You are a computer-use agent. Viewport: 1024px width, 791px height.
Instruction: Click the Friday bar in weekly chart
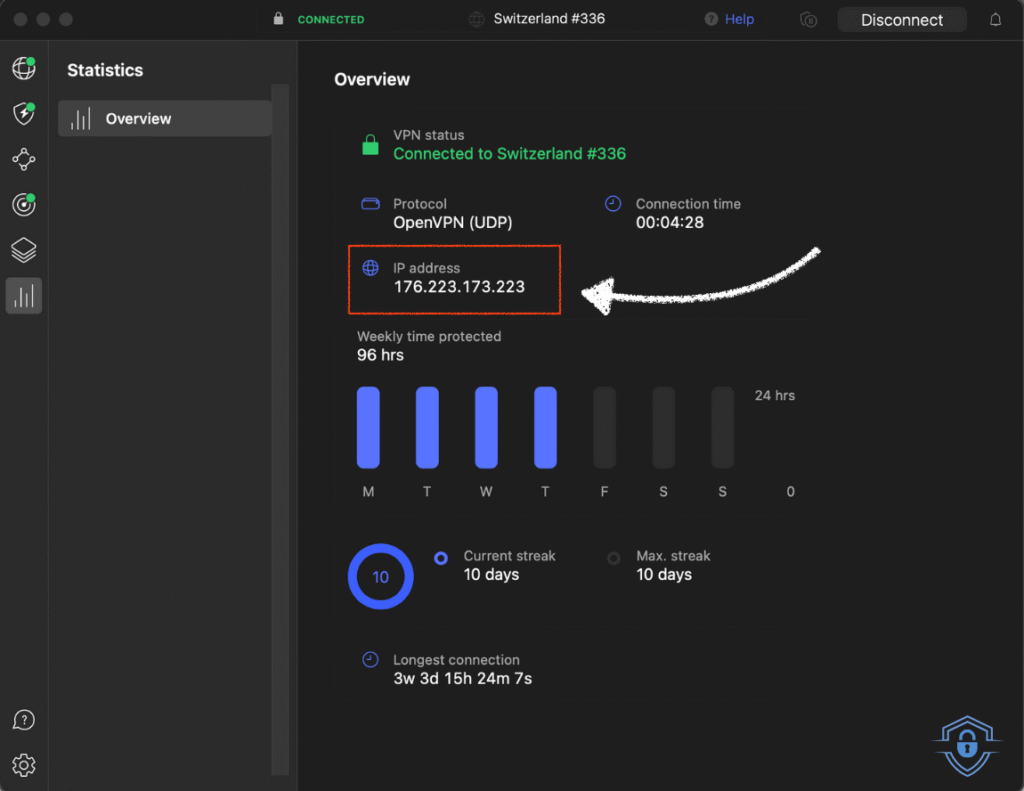pos(604,427)
